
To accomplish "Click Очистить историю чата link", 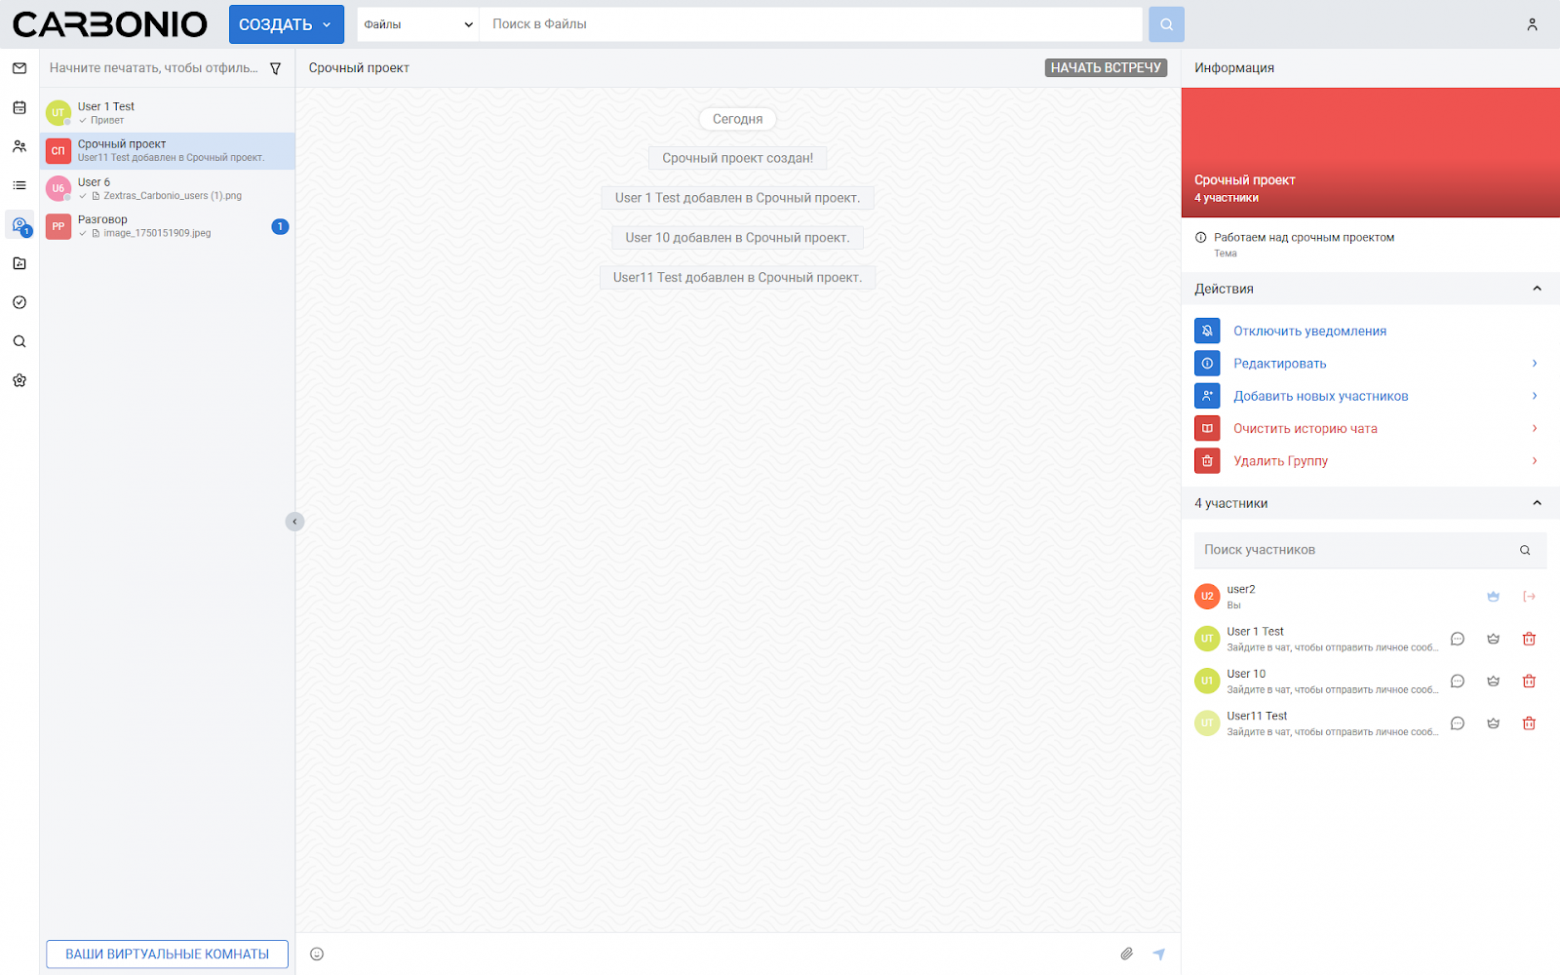I will click(1305, 428).
